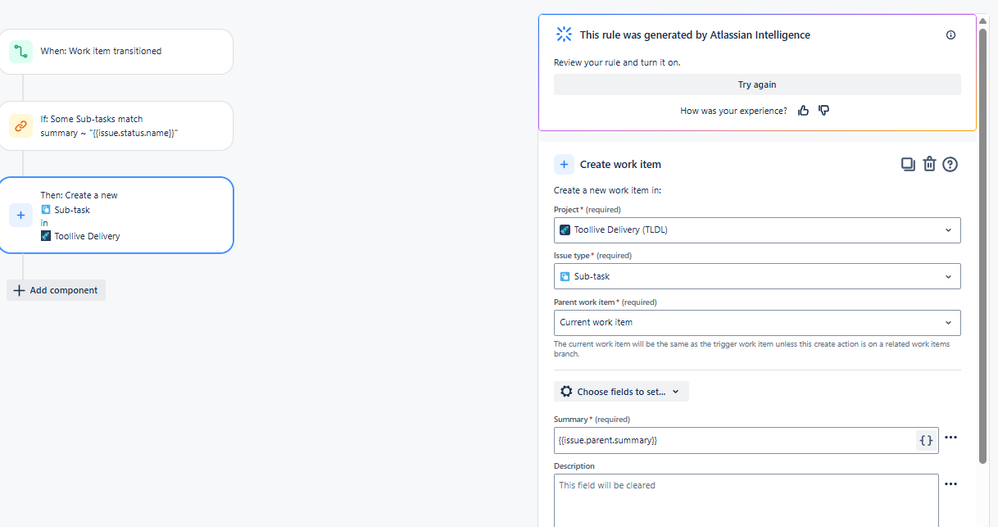Click the scroll up arrow of the panel
Screen dimensions: 998x527
[983, 20]
